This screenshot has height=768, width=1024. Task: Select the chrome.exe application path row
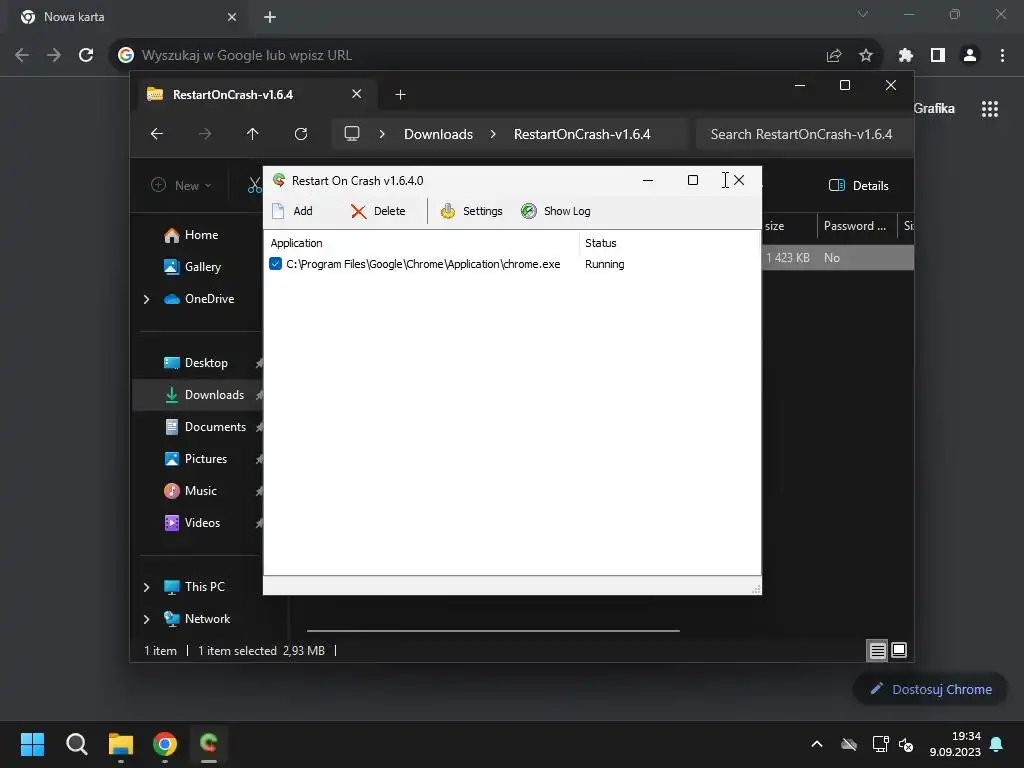click(x=423, y=264)
